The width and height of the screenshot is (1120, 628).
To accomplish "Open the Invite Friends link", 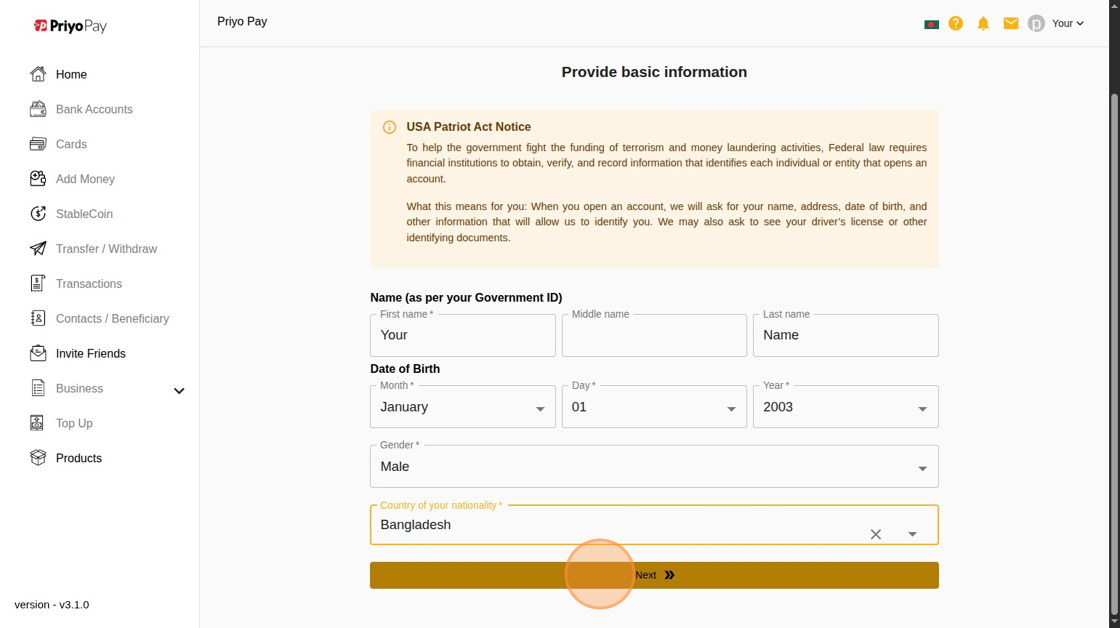I will [x=90, y=354].
